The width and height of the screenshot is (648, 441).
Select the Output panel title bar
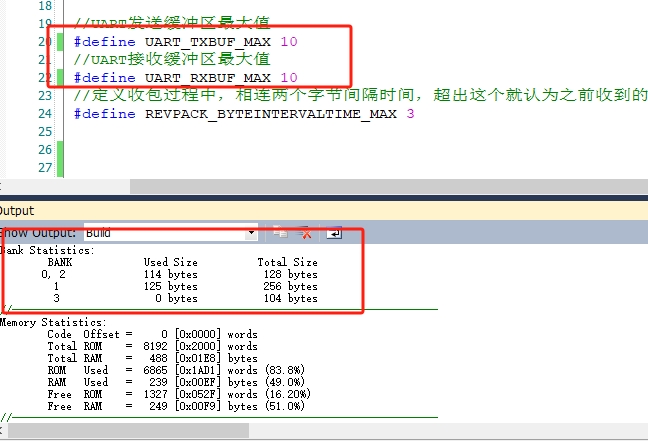324,211
